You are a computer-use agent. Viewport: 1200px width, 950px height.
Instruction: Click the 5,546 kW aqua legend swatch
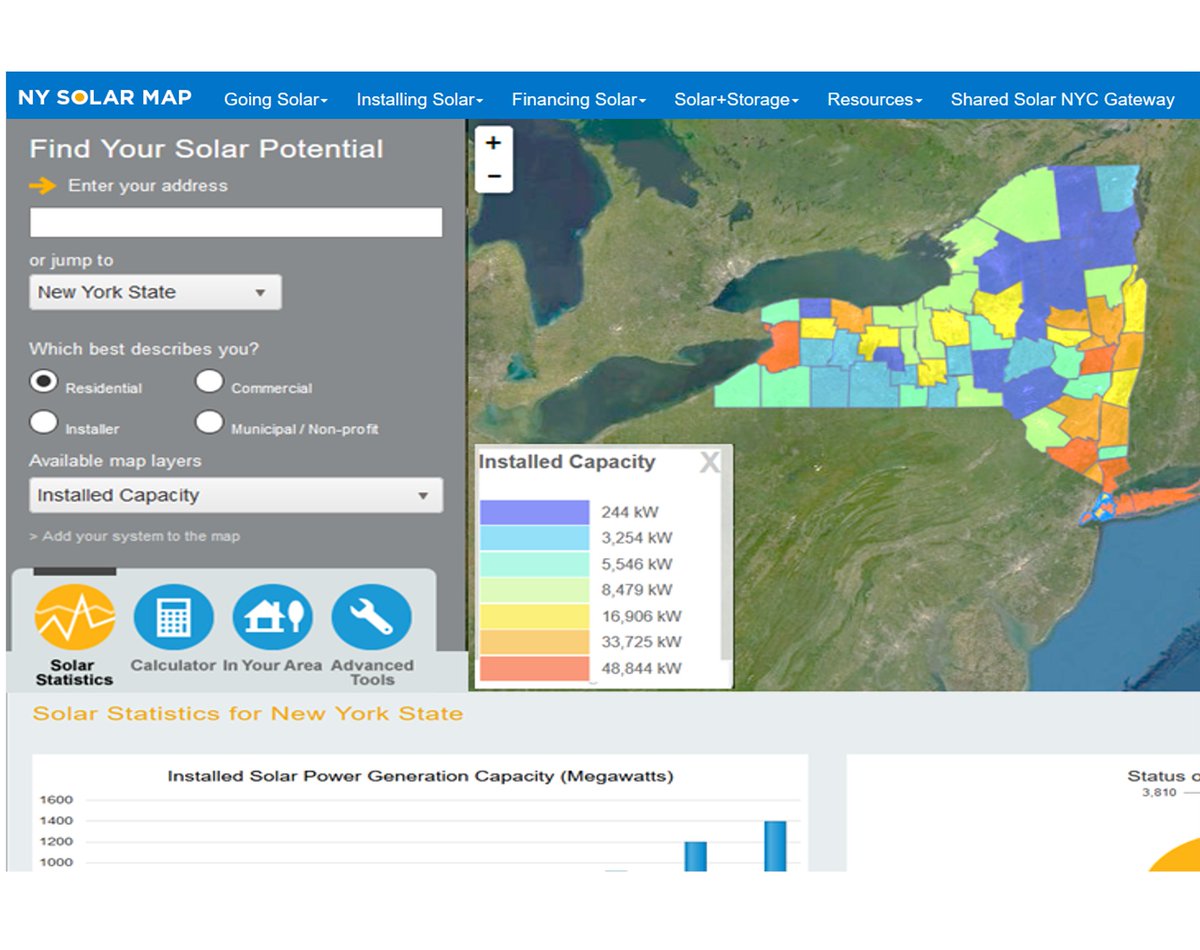(535, 564)
